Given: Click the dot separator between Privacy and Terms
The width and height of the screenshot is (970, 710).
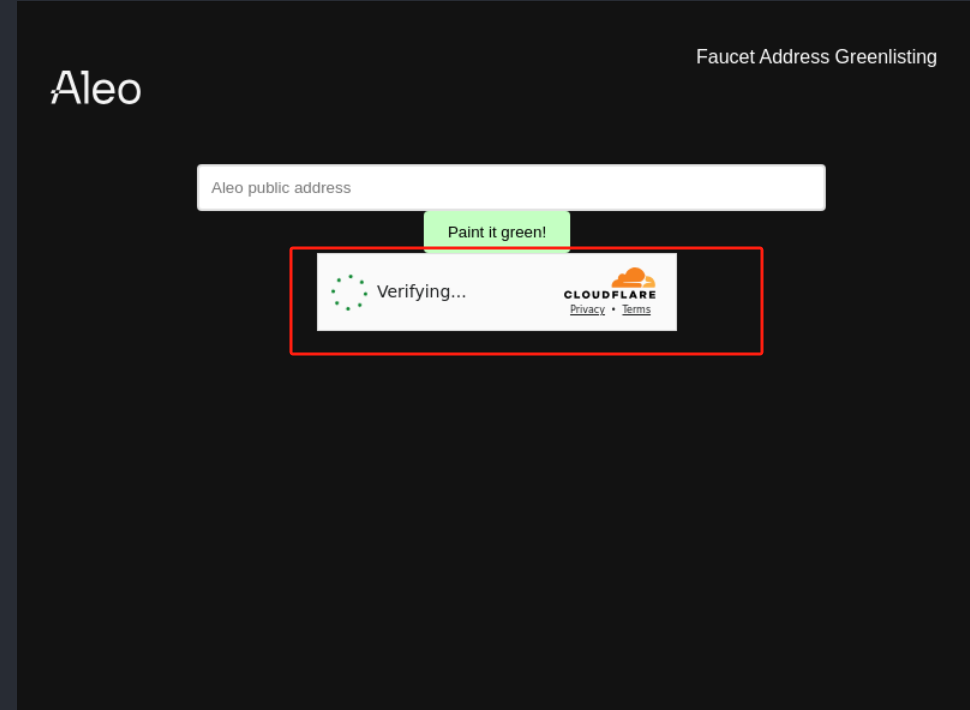Looking at the screenshot, I should click(613, 310).
